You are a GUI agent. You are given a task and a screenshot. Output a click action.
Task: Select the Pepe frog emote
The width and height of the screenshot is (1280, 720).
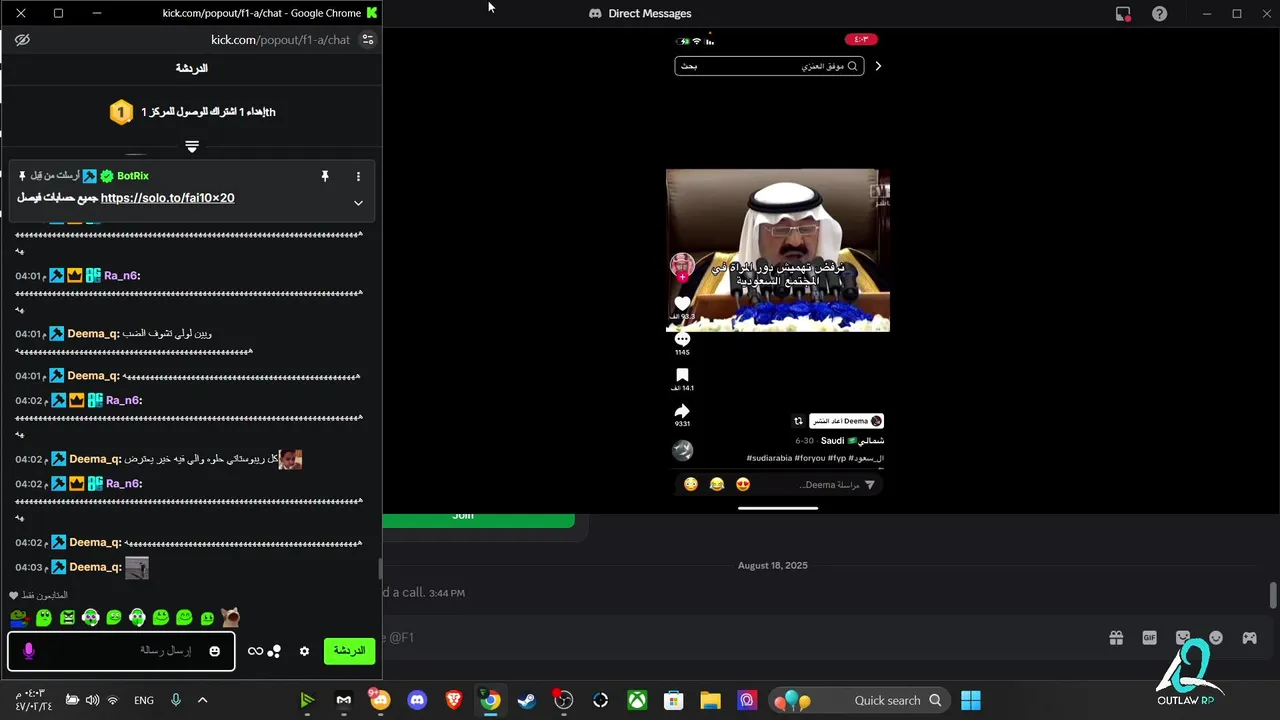pyautogui.click(x=19, y=617)
